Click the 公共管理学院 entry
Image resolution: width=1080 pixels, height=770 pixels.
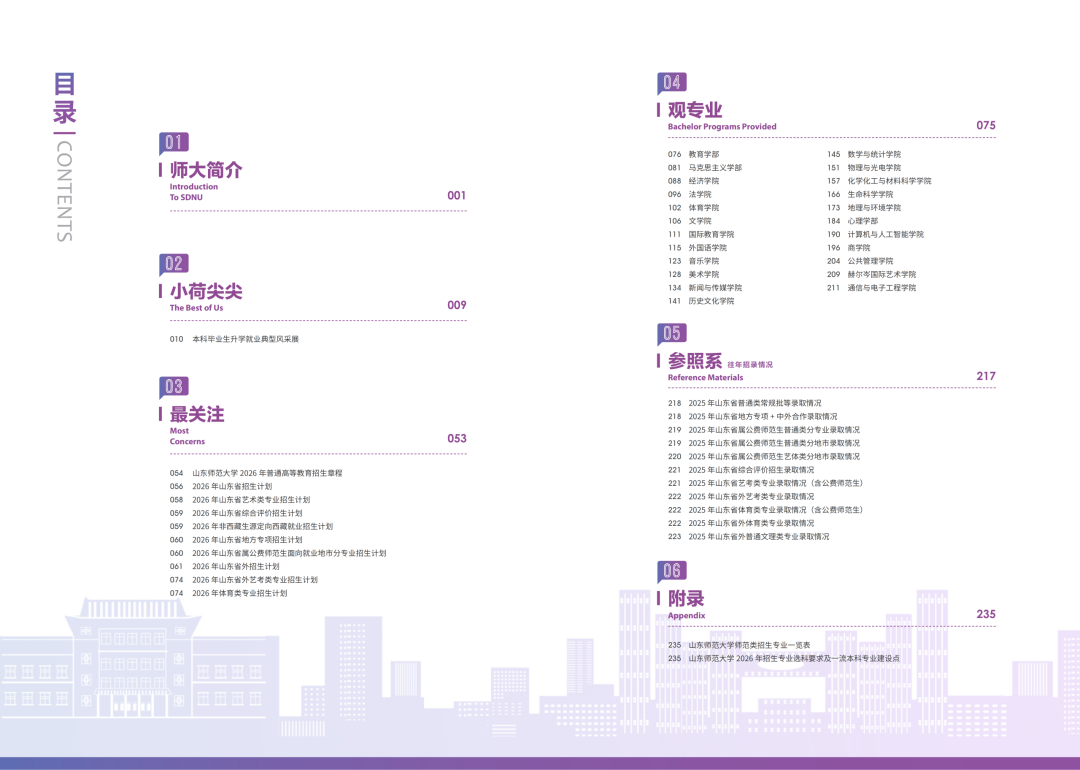point(860,261)
